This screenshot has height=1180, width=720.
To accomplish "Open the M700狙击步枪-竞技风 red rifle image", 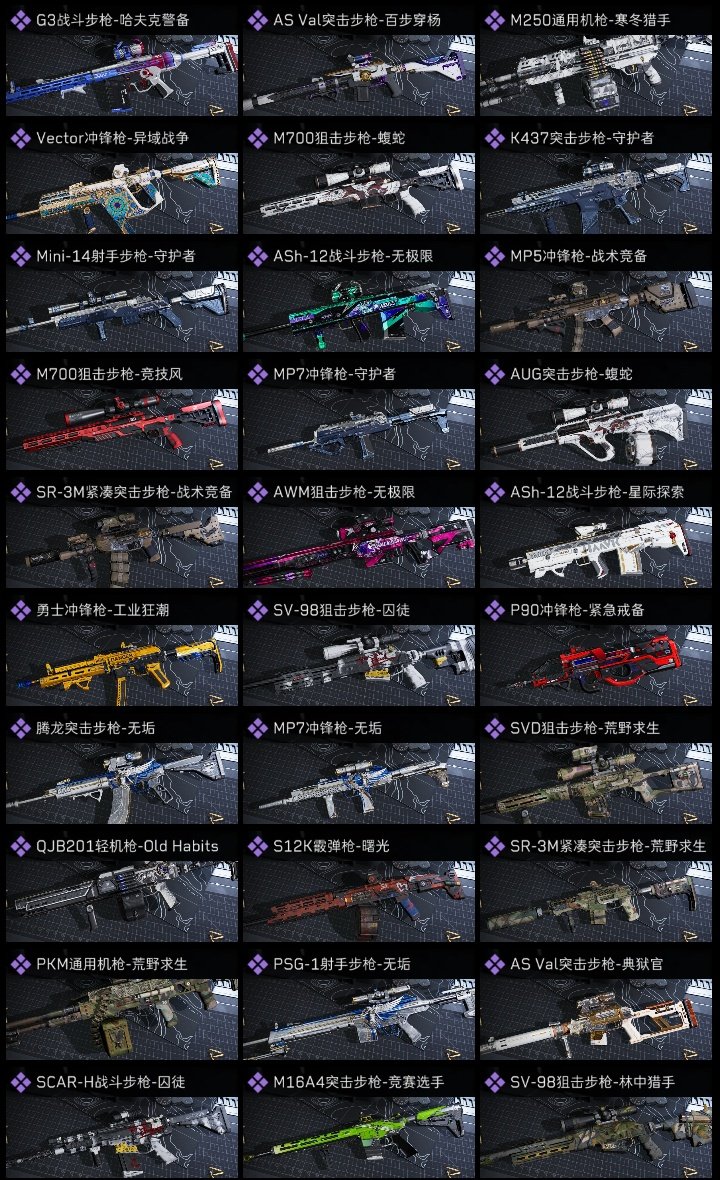I will (x=122, y=429).
